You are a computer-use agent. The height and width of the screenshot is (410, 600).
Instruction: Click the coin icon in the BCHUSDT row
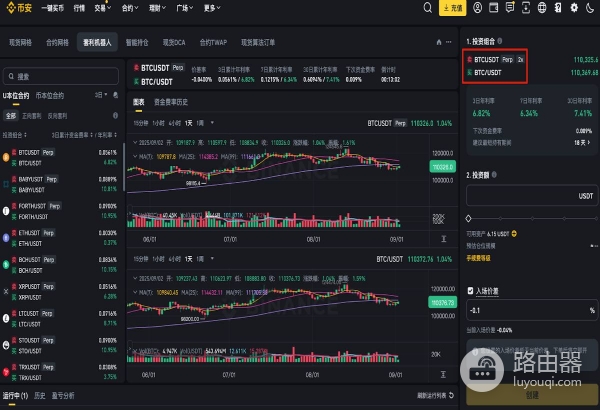point(6,265)
